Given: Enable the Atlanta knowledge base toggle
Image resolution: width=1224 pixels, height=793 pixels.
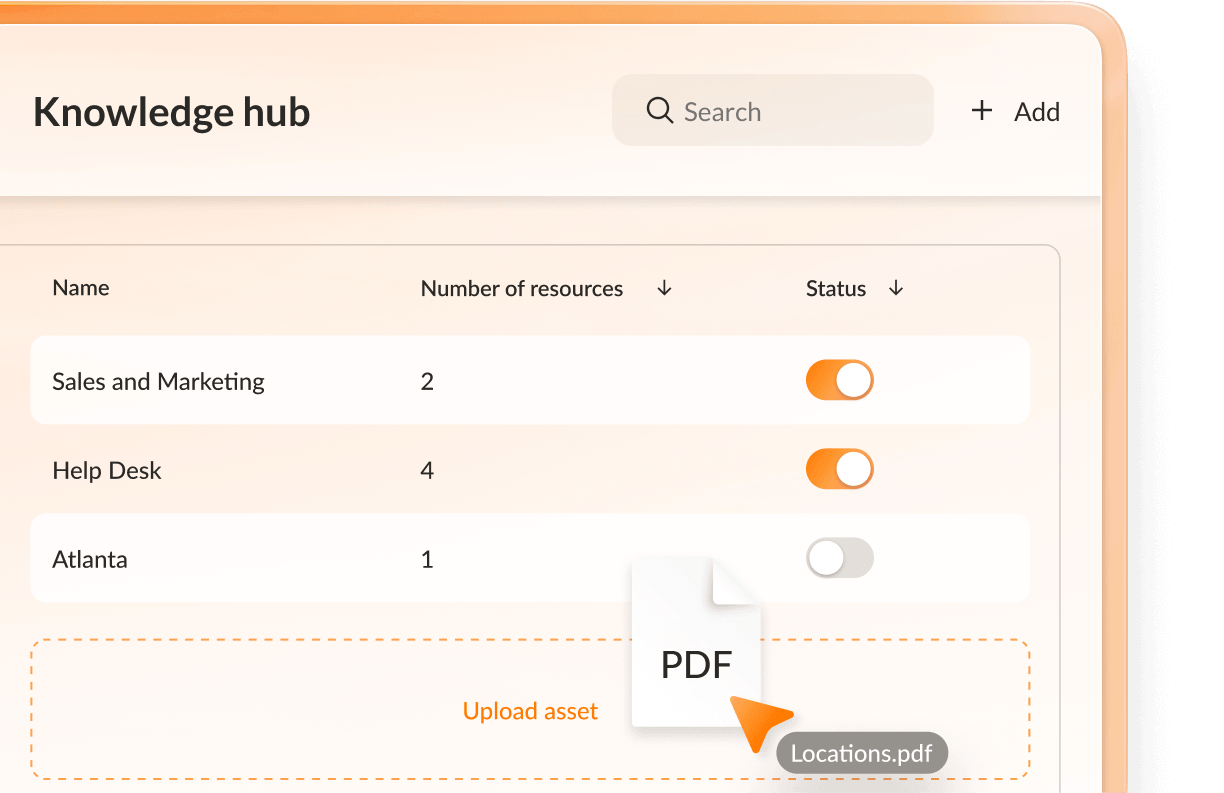Looking at the screenshot, I should [840, 558].
